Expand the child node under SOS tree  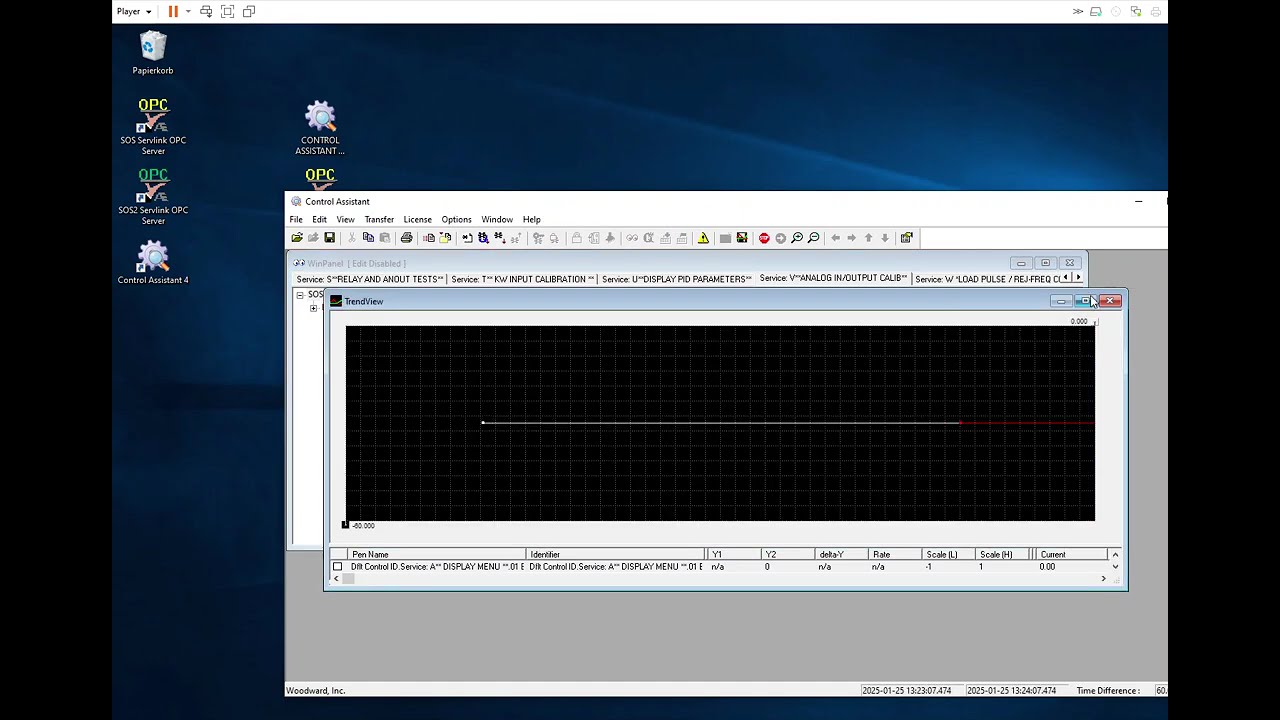click(x=313, y=308)
